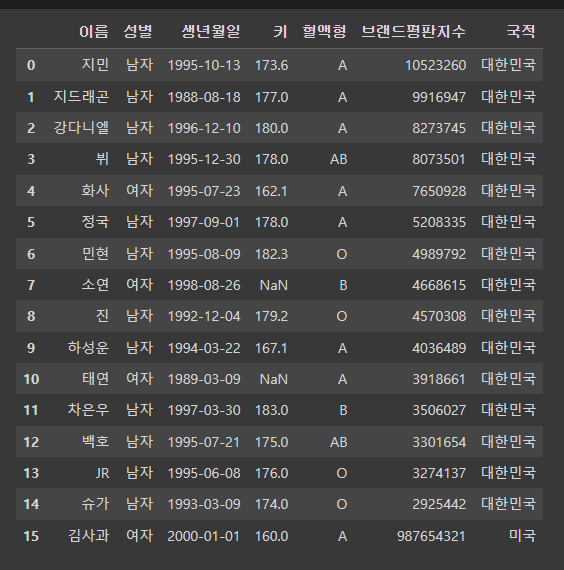The image size is (564, 570).
Task: Click NaN height in 소연 row
Action: 274,285
